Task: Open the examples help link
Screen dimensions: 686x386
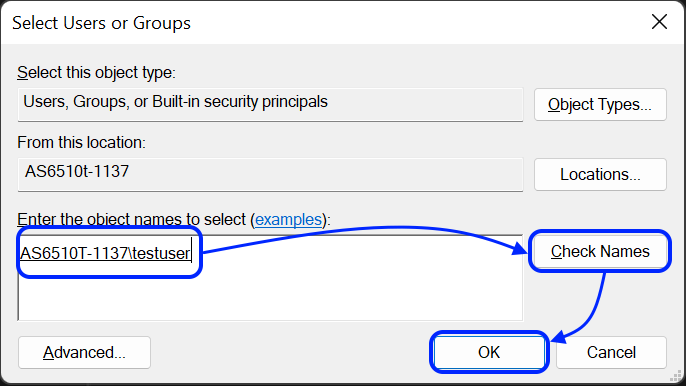Action: pyautogui.click(x=288, y=219)
